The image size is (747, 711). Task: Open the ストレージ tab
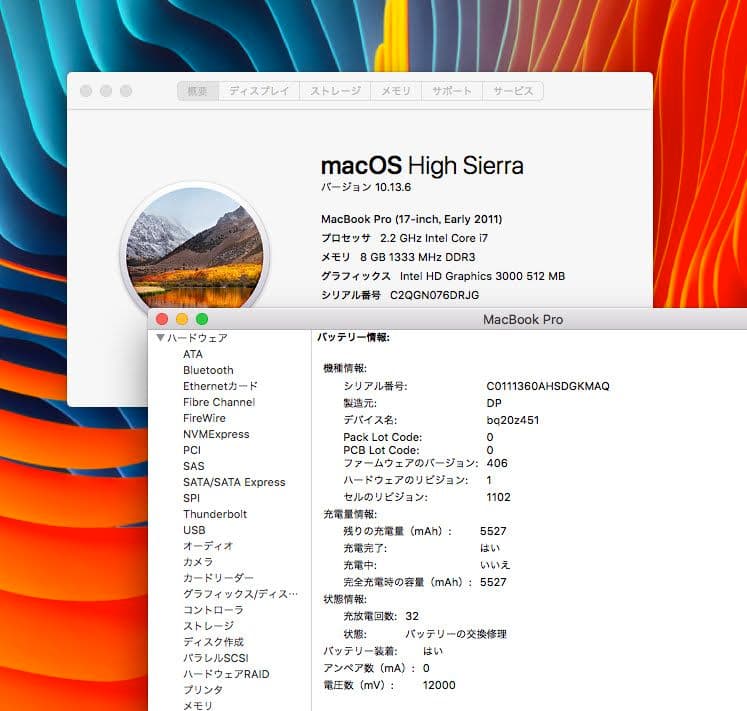pyautogui.click(x=335, y=91)
